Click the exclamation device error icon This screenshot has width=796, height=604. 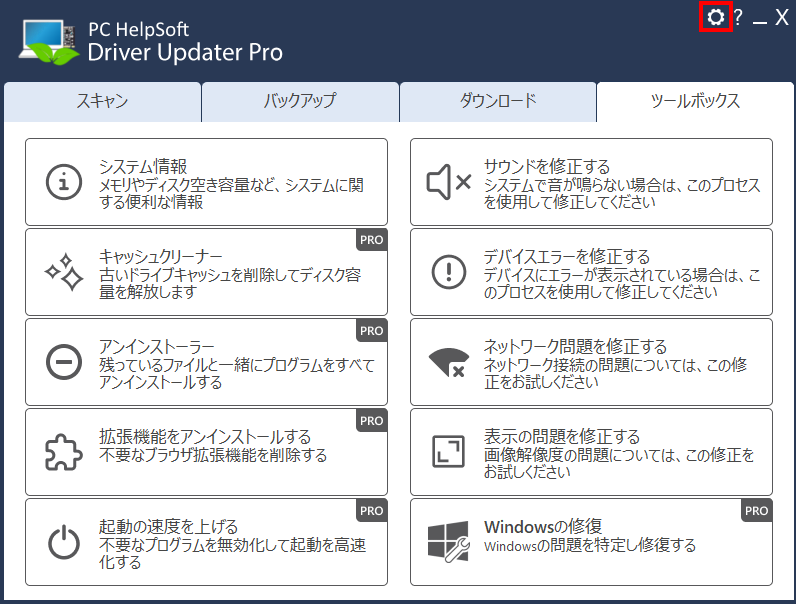(449, 272)
